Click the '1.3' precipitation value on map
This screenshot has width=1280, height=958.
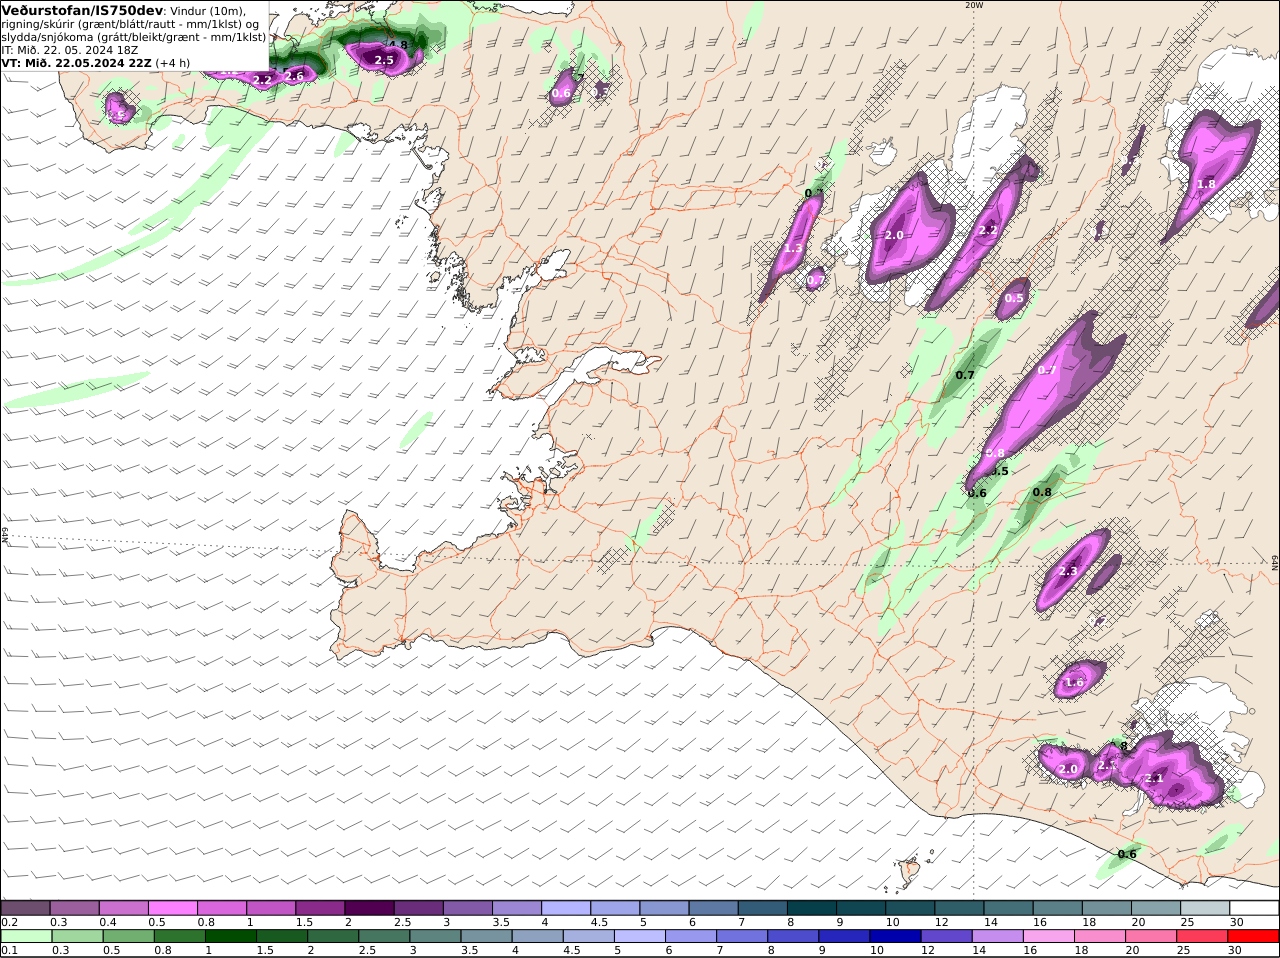coord(793,248)
